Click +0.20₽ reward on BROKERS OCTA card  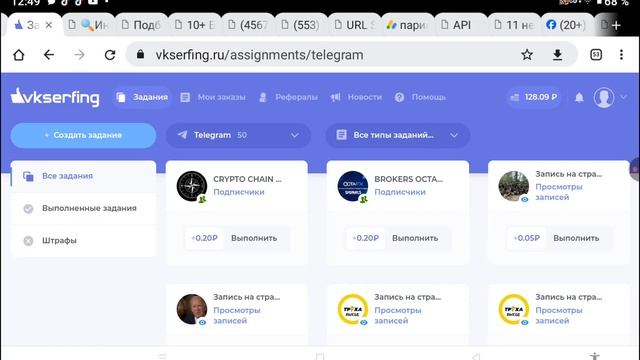click(366, 238)
